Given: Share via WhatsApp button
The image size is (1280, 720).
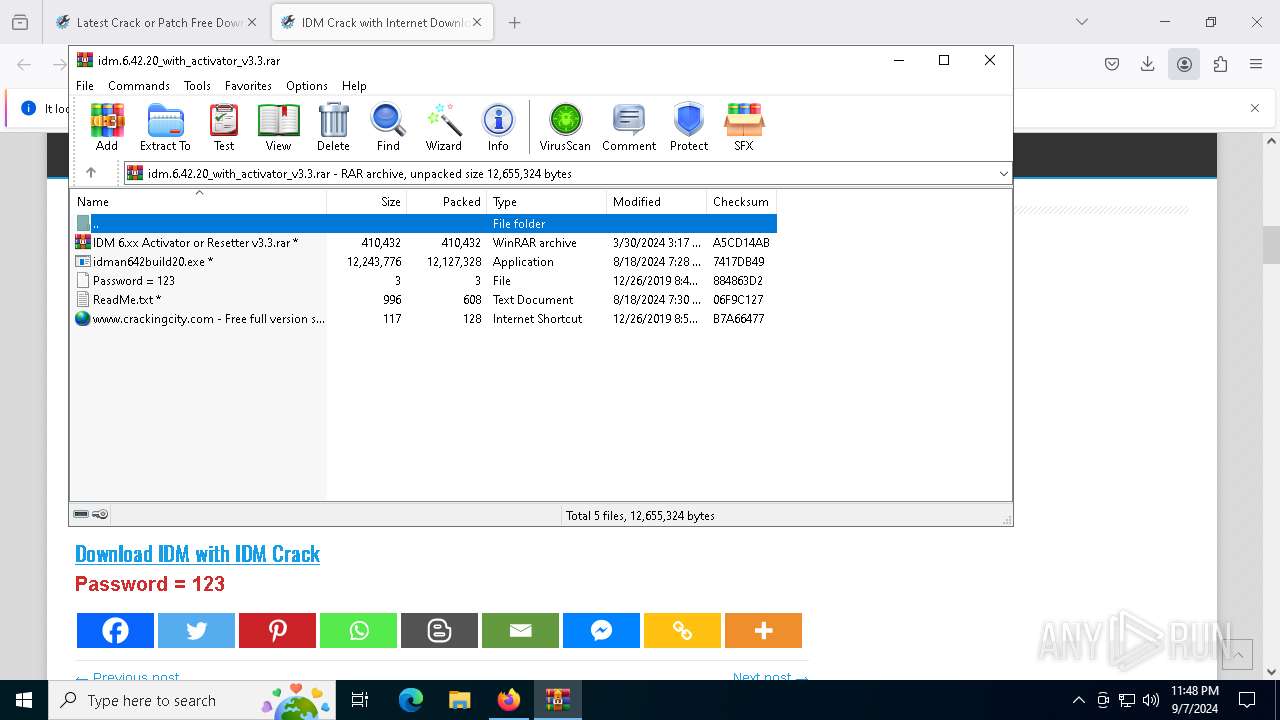Looking at the screenshot, I should coord(358,630).
